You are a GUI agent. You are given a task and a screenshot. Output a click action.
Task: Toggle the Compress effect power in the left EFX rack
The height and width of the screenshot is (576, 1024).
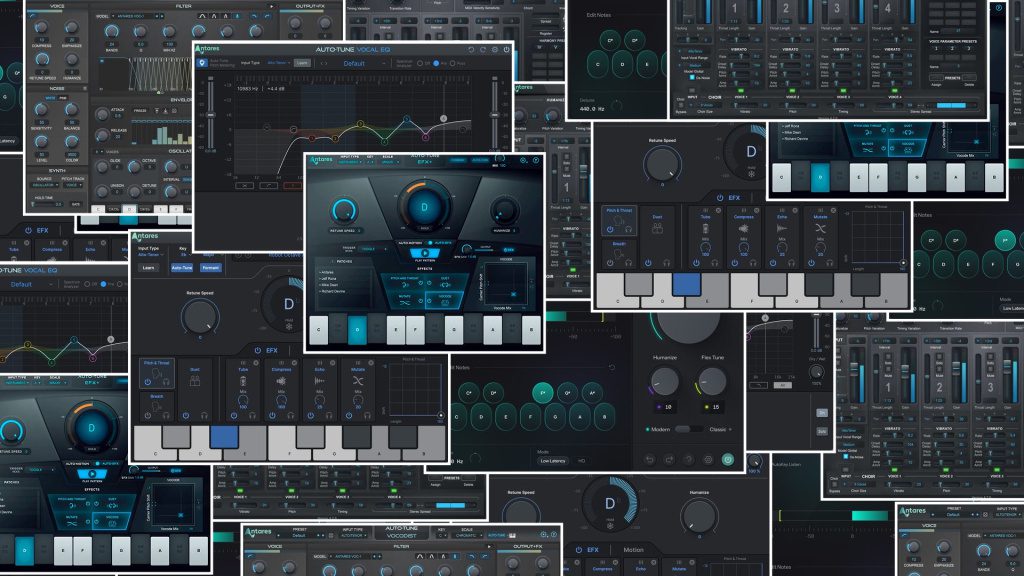pos(272,415)
